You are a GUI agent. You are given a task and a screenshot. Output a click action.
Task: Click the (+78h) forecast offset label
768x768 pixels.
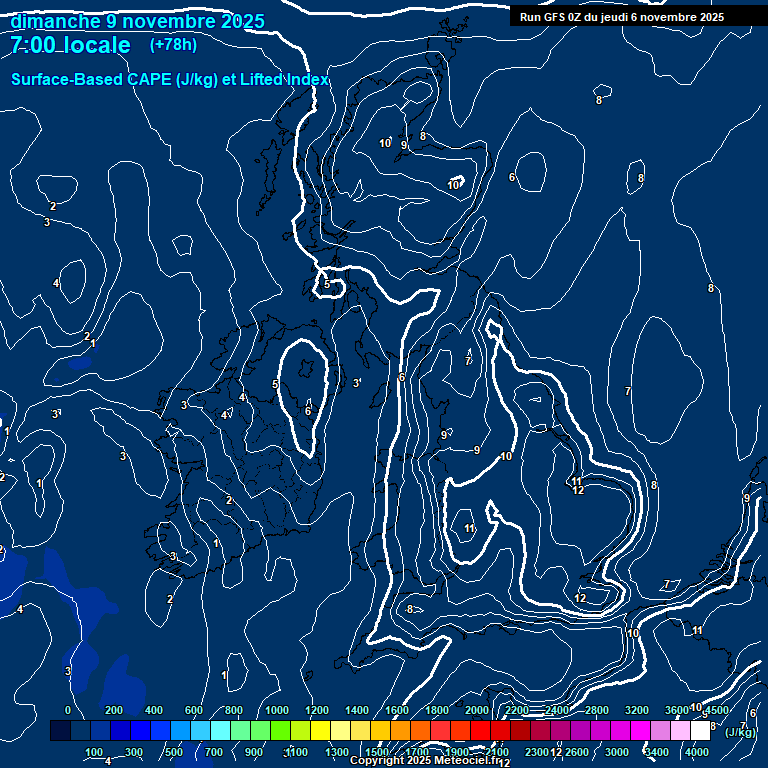pyautogui.click(x=173, y=44)
